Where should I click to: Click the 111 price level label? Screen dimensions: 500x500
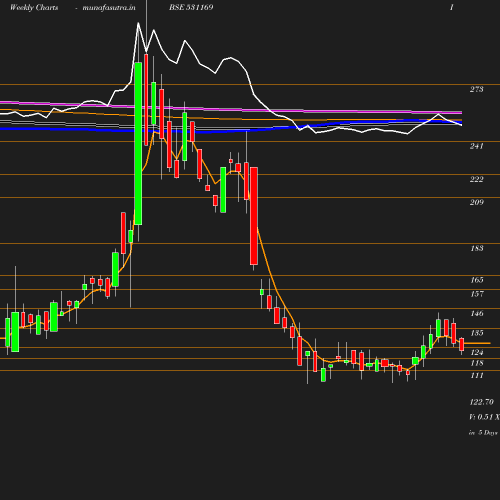point(476,376)
